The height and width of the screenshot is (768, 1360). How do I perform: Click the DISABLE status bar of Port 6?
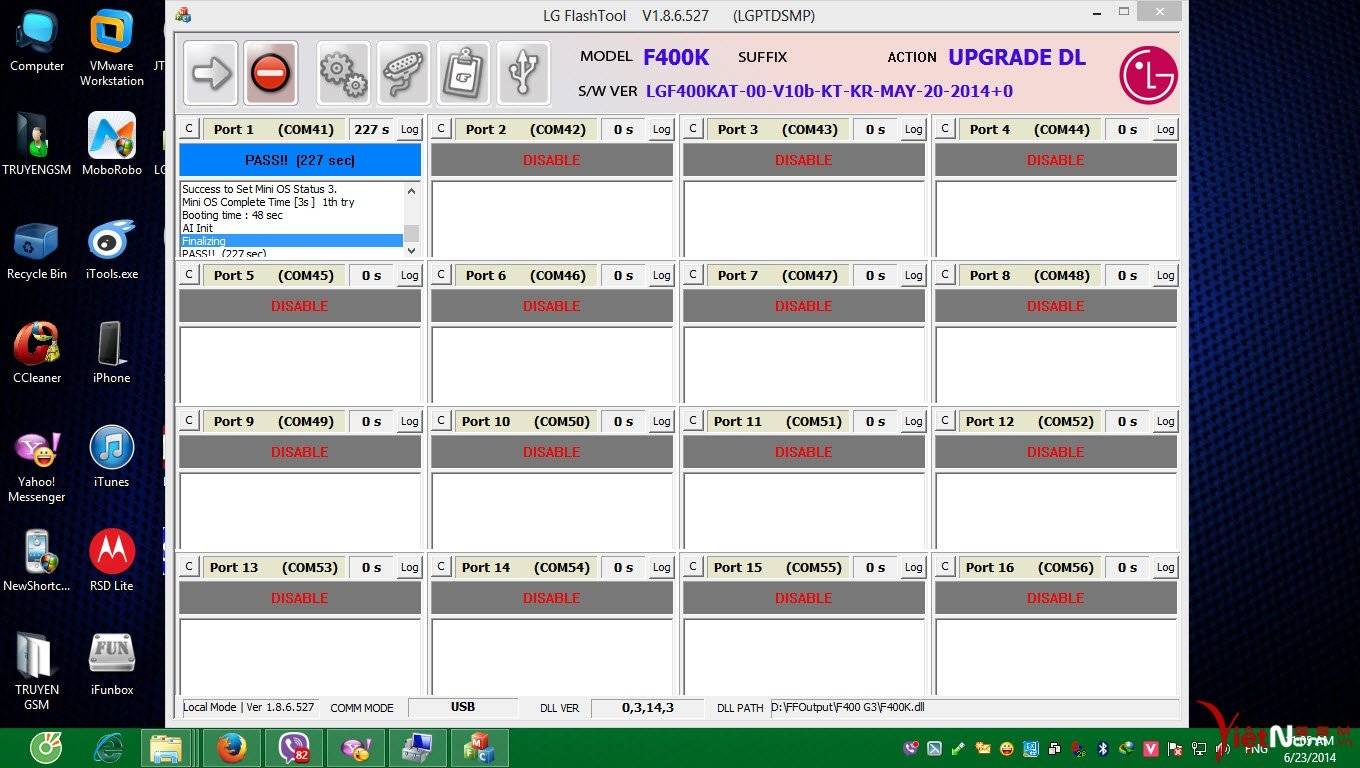point(552,306)
